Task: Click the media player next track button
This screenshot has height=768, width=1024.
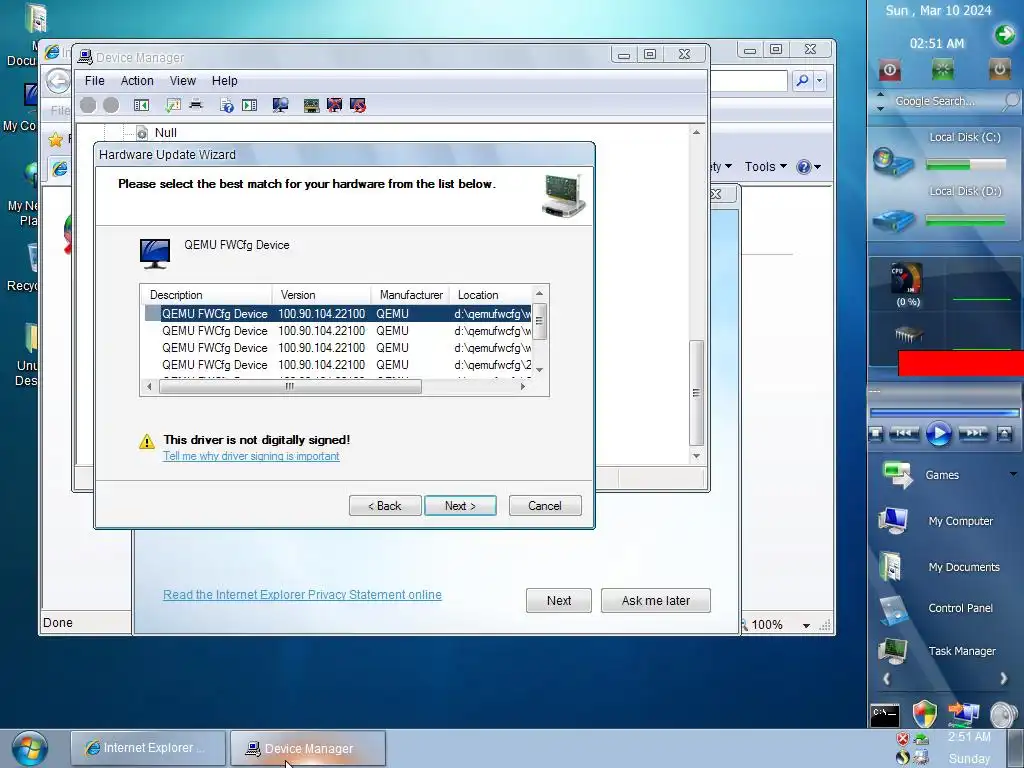Action: pos(973,433)
